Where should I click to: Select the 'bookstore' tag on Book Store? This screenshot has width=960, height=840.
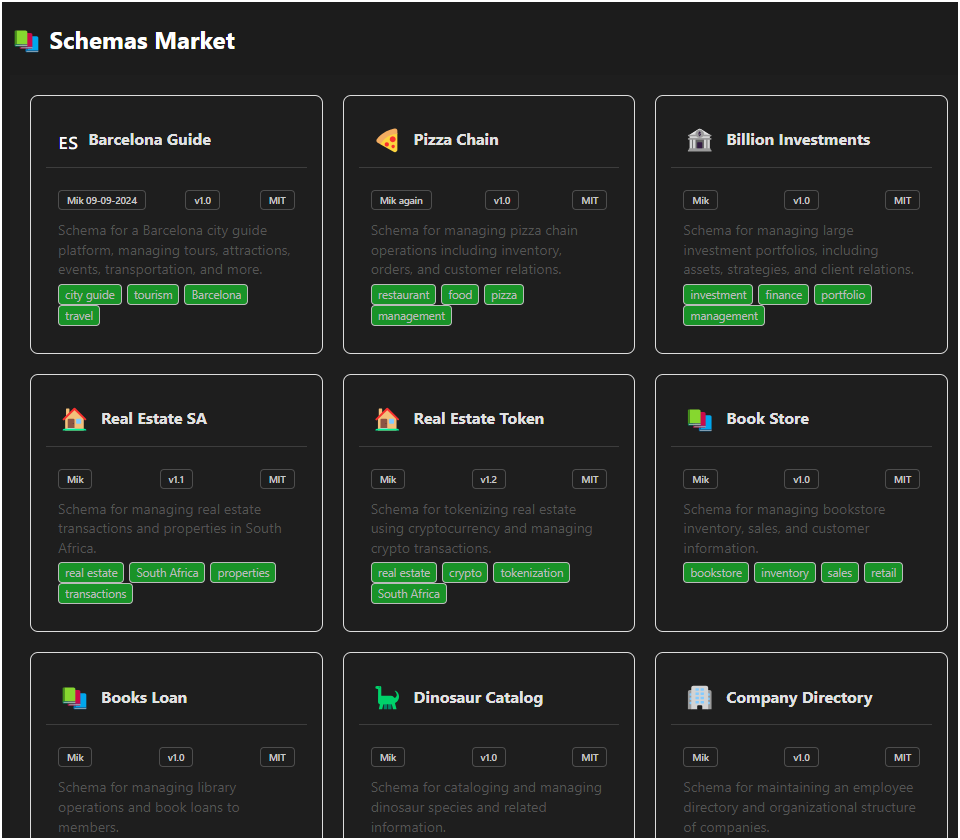pyautogui.click(x=716, y=573)
